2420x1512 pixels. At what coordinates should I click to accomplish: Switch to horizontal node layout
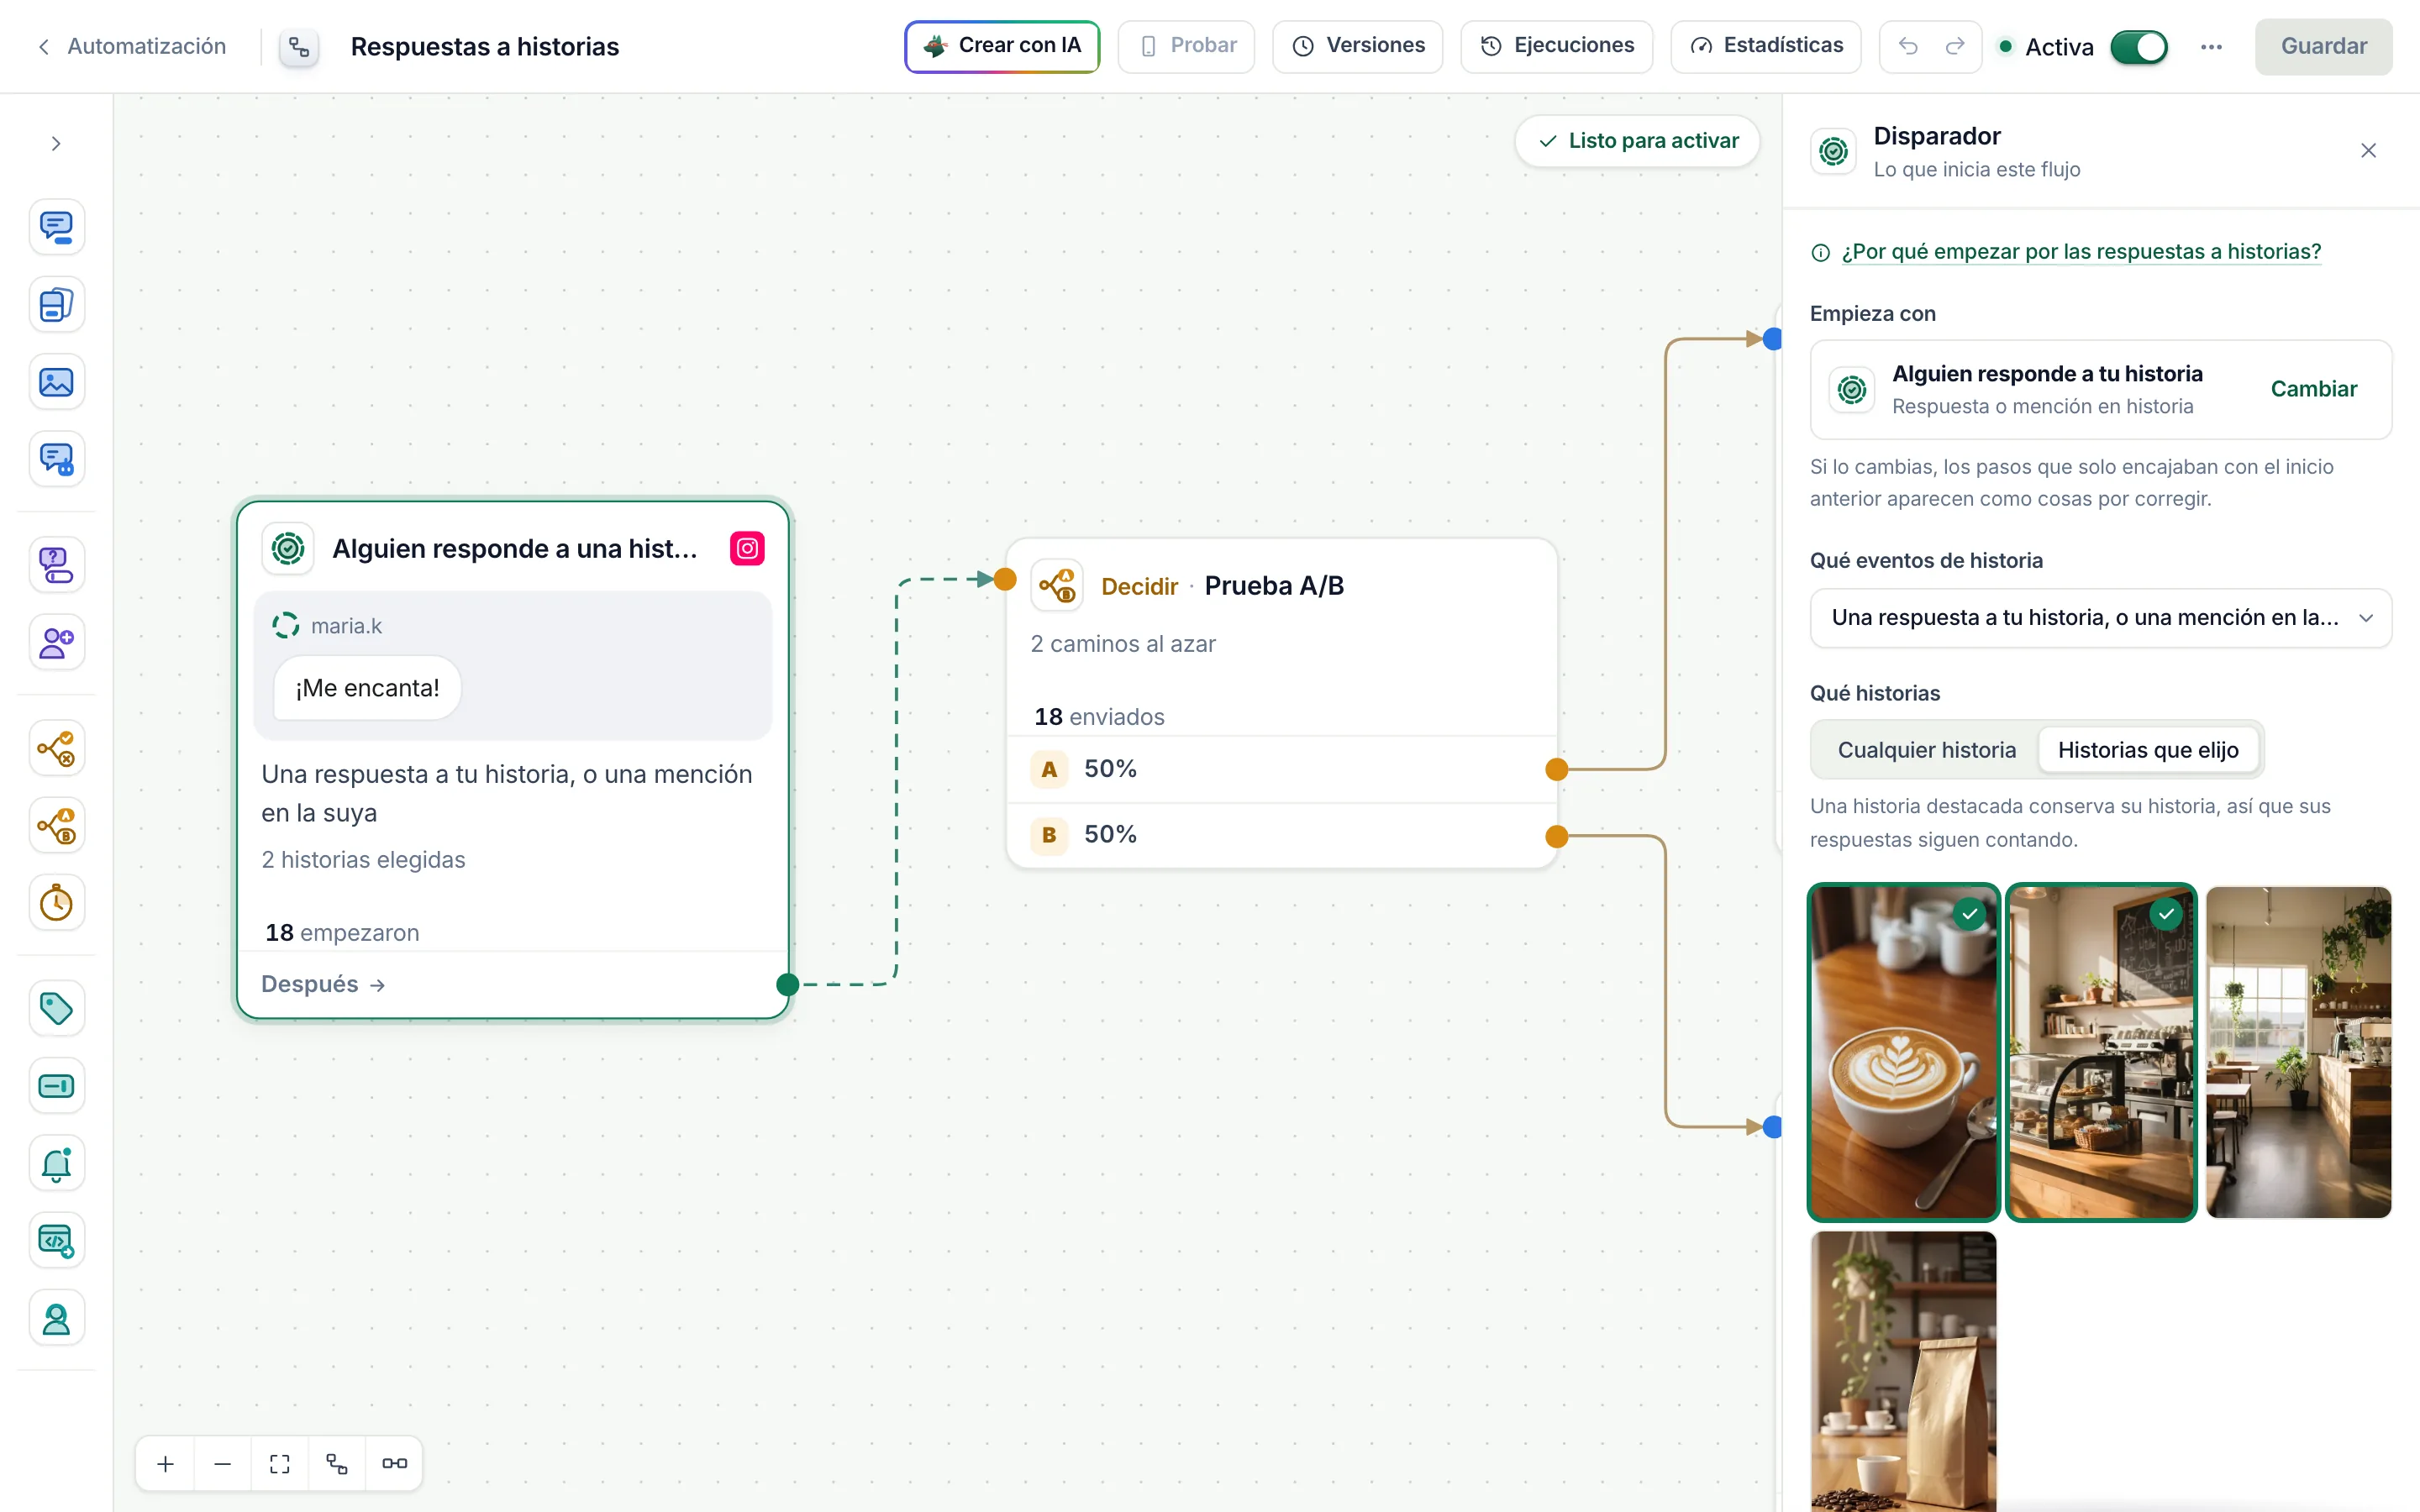394,1463
